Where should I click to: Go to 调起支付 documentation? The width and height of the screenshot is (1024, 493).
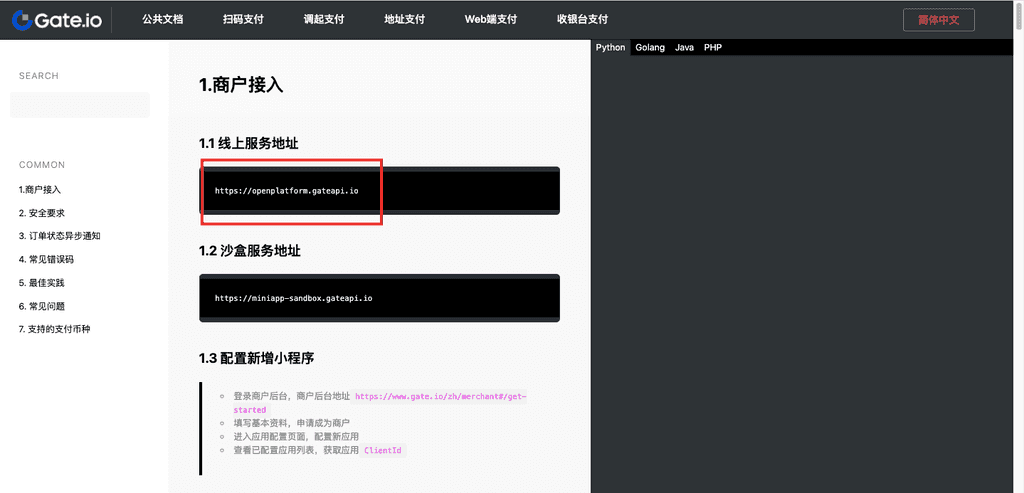click(326, 19)
